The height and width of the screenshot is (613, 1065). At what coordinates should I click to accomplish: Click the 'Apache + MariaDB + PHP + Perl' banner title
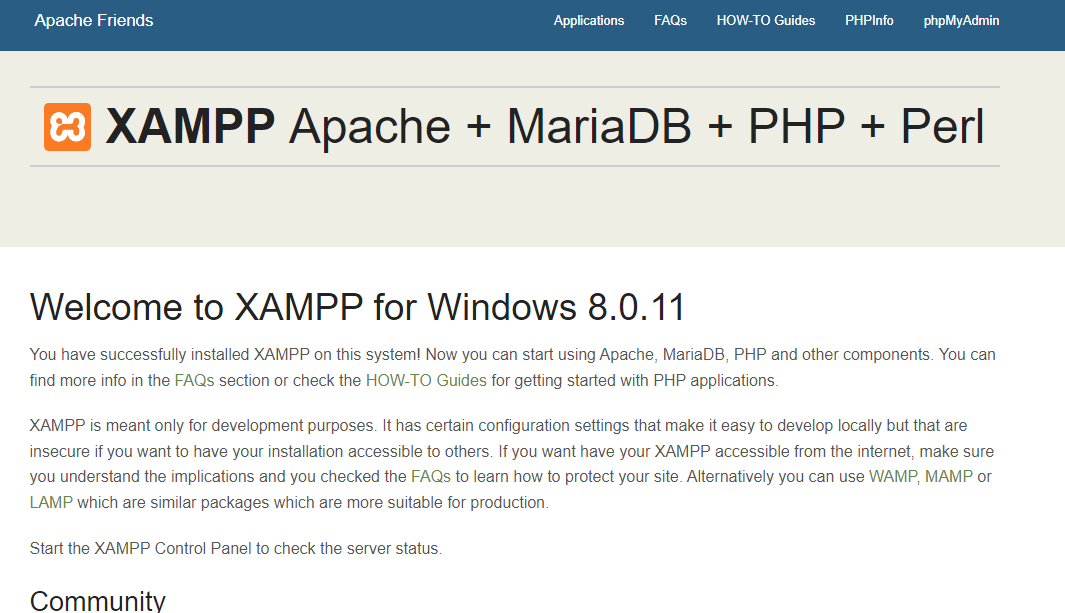tap(636, 127)
